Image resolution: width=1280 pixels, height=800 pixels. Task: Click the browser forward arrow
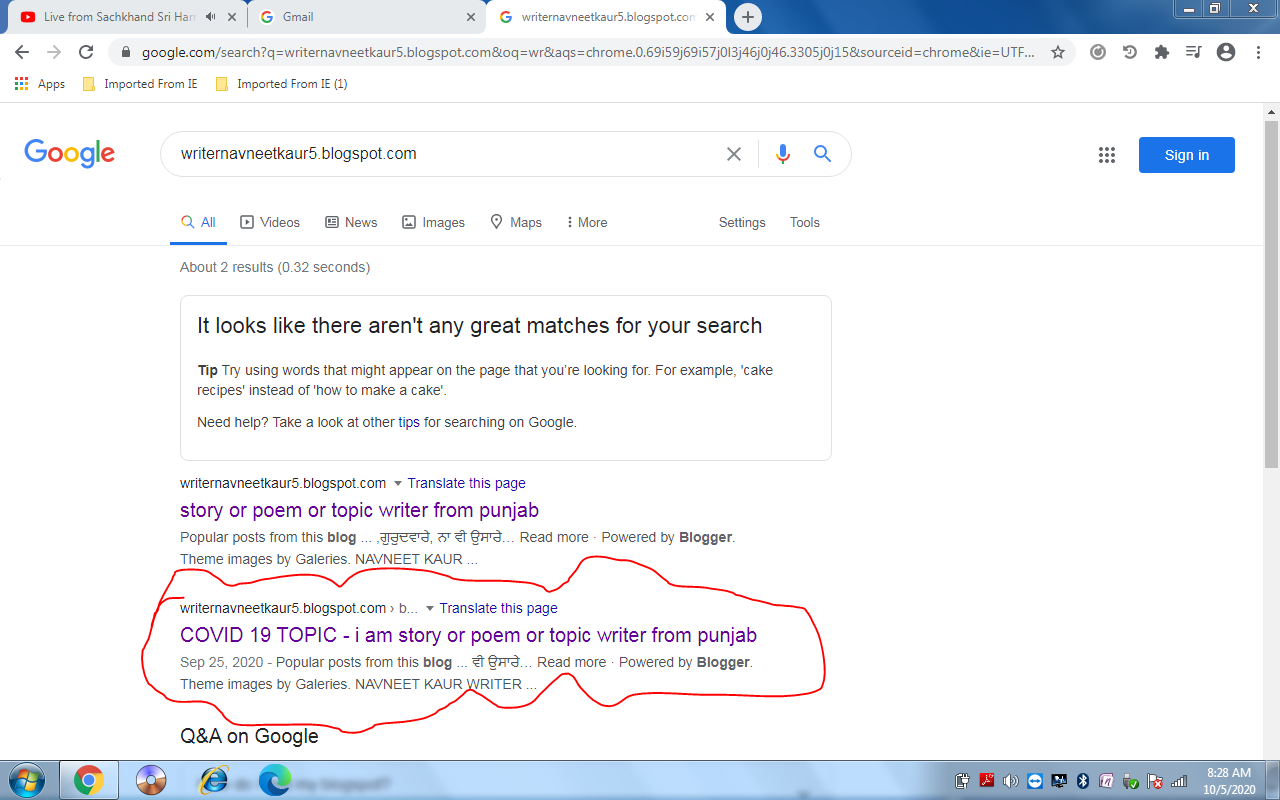tap(54, 52)
